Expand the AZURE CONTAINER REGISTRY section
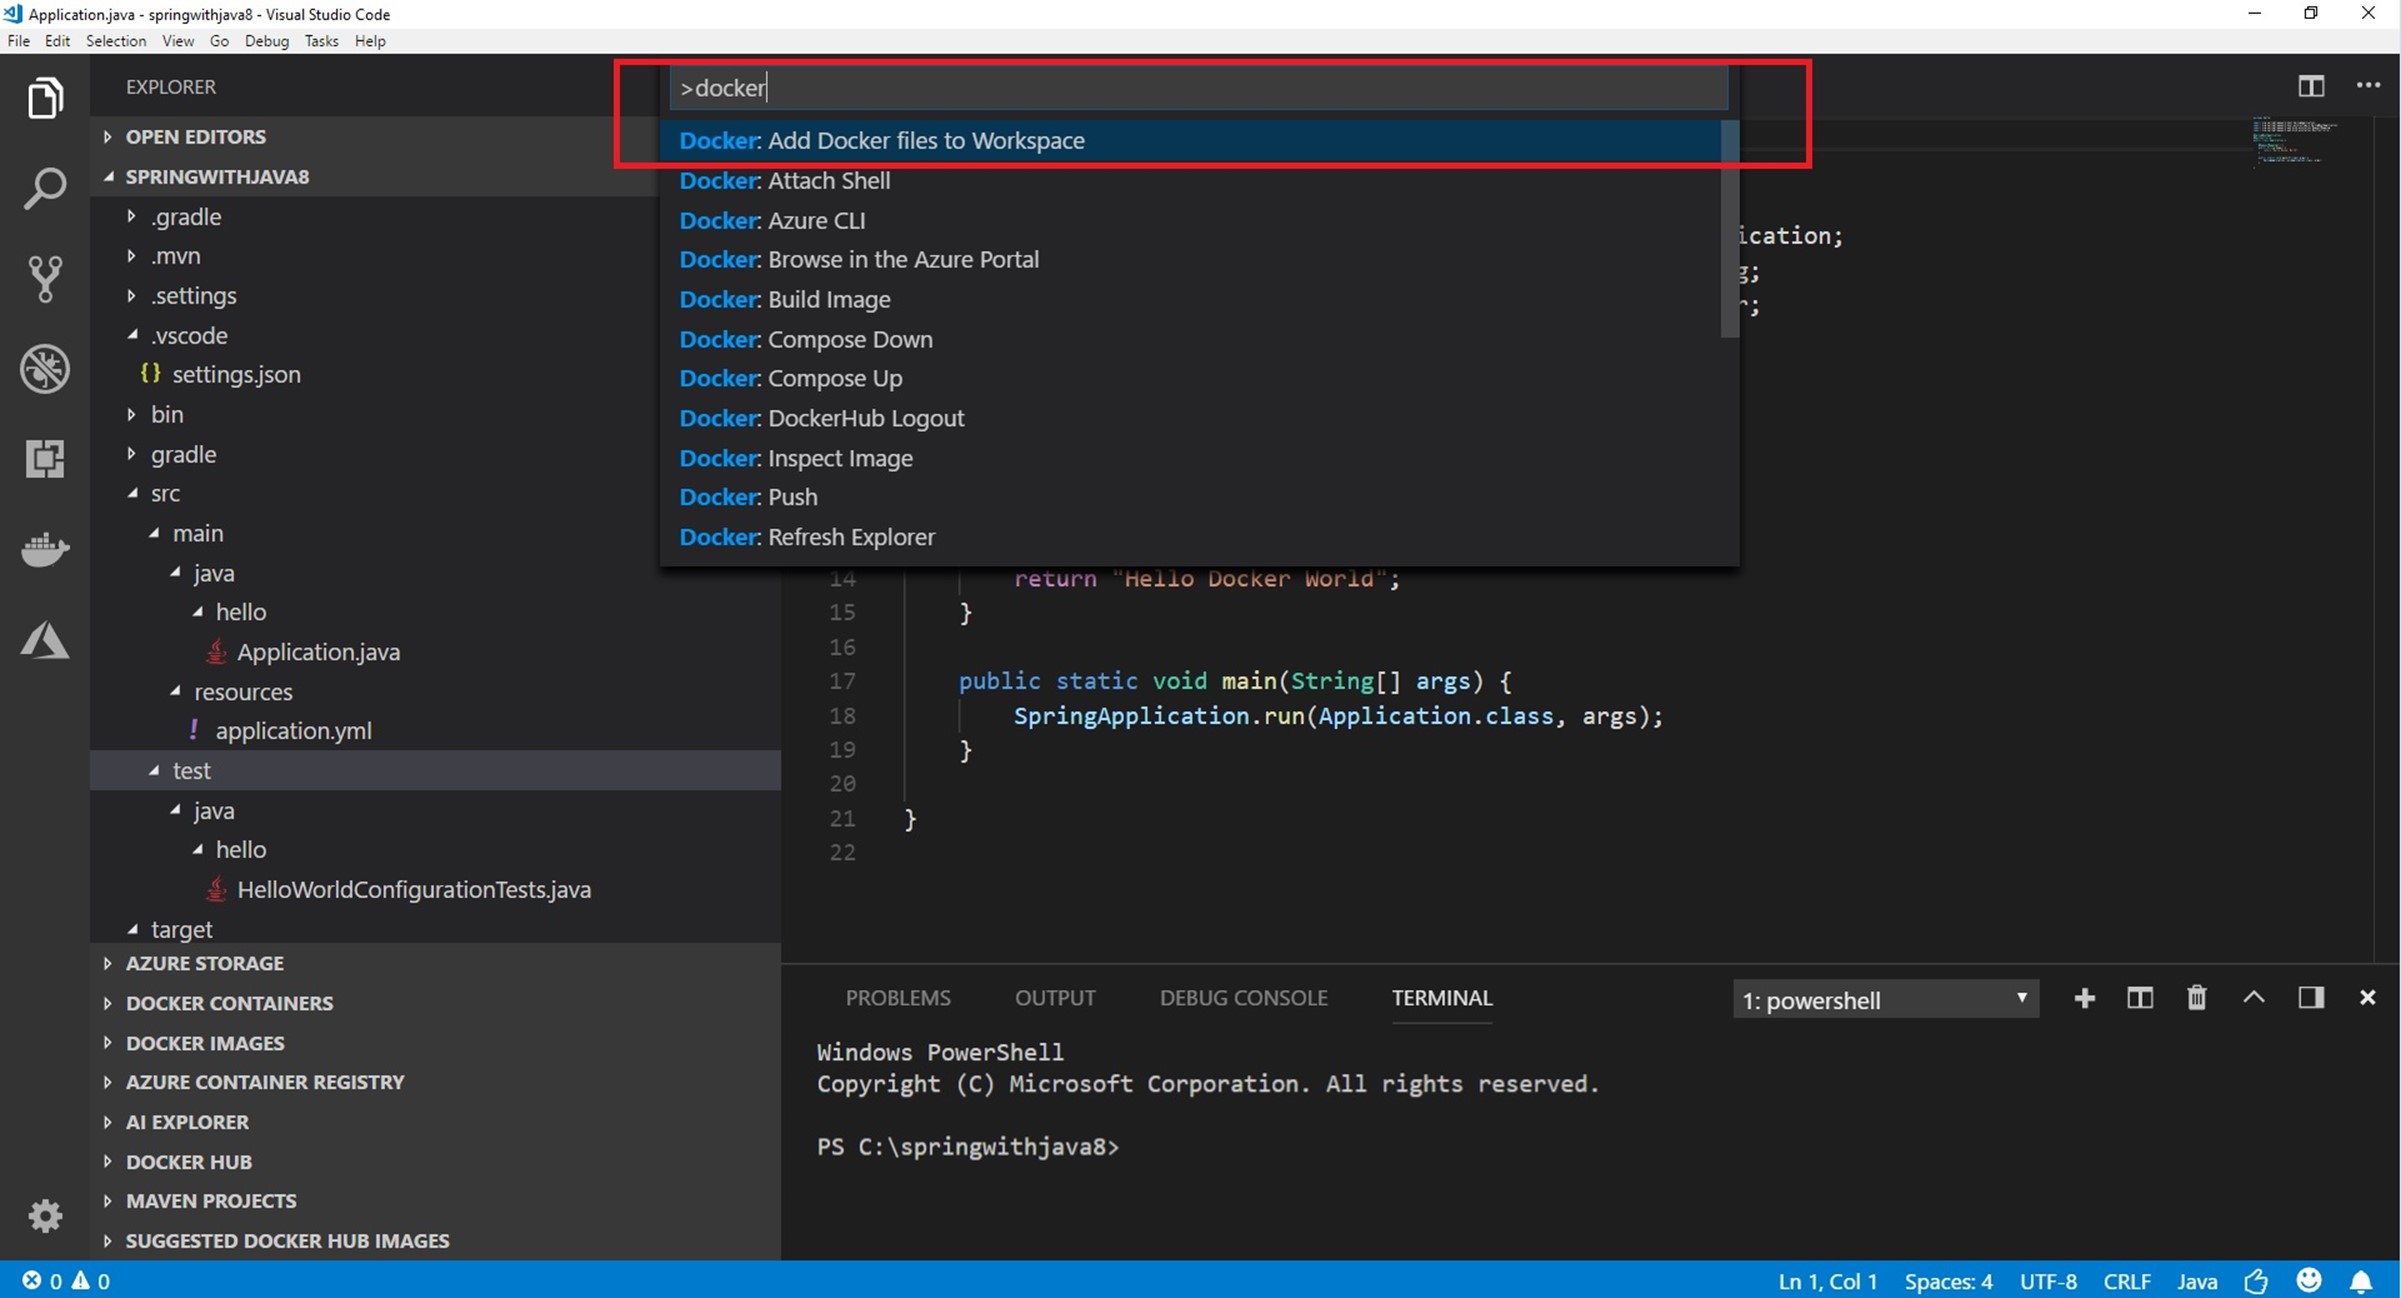This screenshot has height=1298, width=2401. click(x=264, y=1082)
